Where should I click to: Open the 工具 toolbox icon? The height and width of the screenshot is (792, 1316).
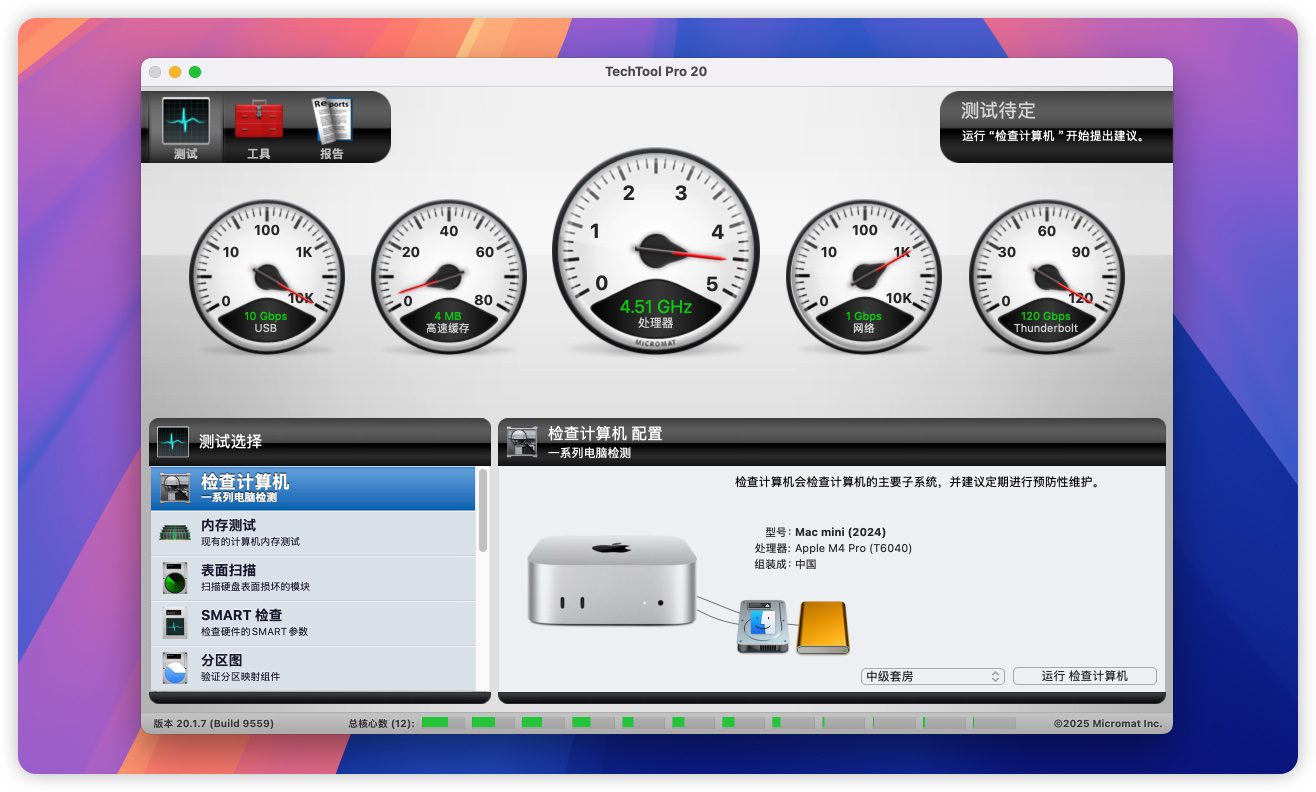point(259,127)
